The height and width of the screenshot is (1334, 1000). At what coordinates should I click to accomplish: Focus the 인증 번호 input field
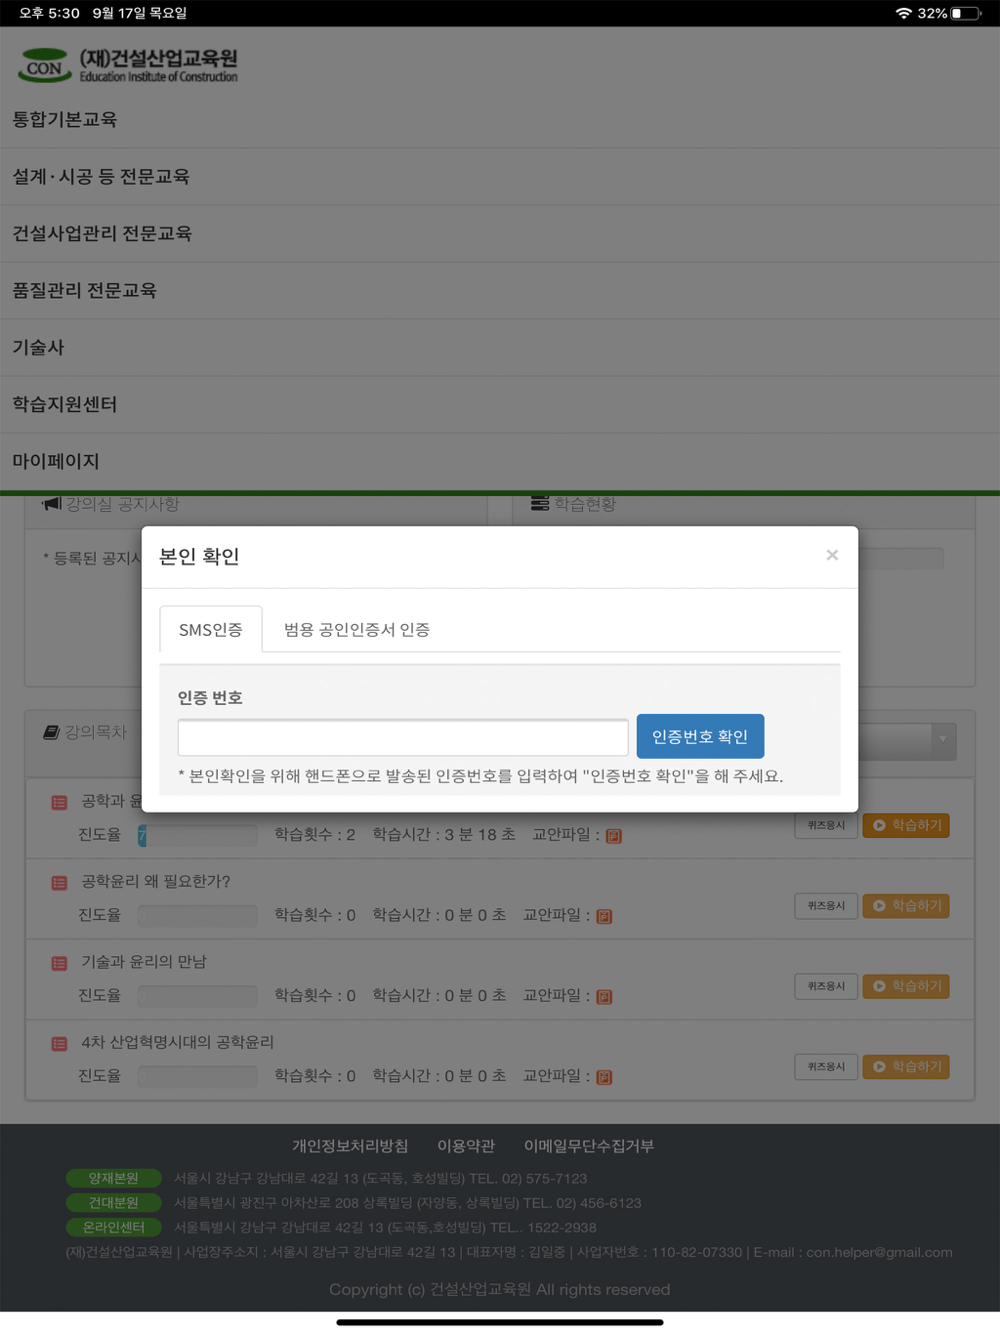click(x=403, y=737)
